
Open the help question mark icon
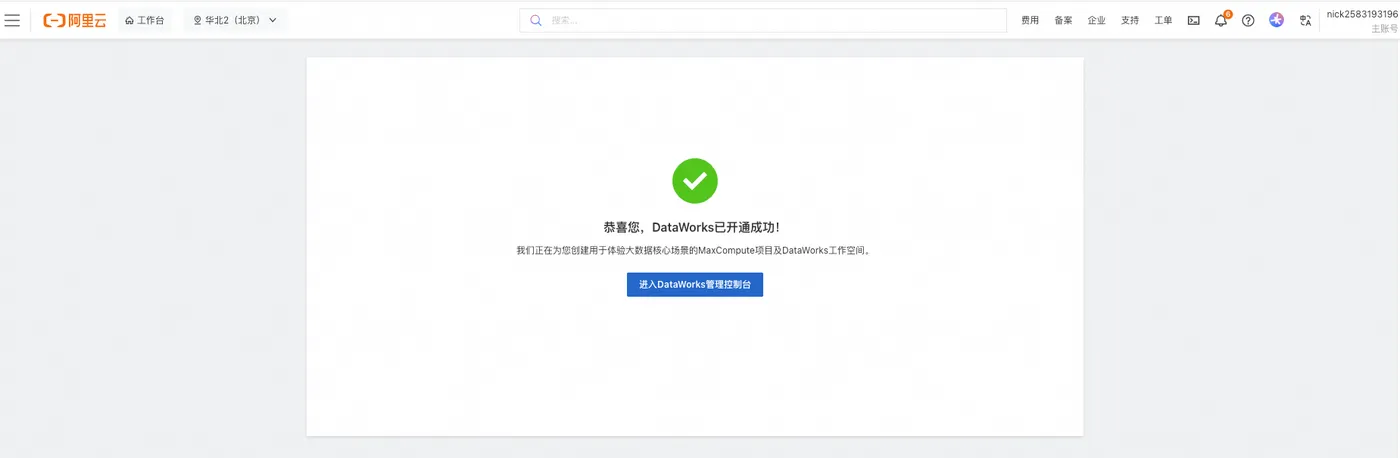pyautogui.click(x=1248, y=20)
